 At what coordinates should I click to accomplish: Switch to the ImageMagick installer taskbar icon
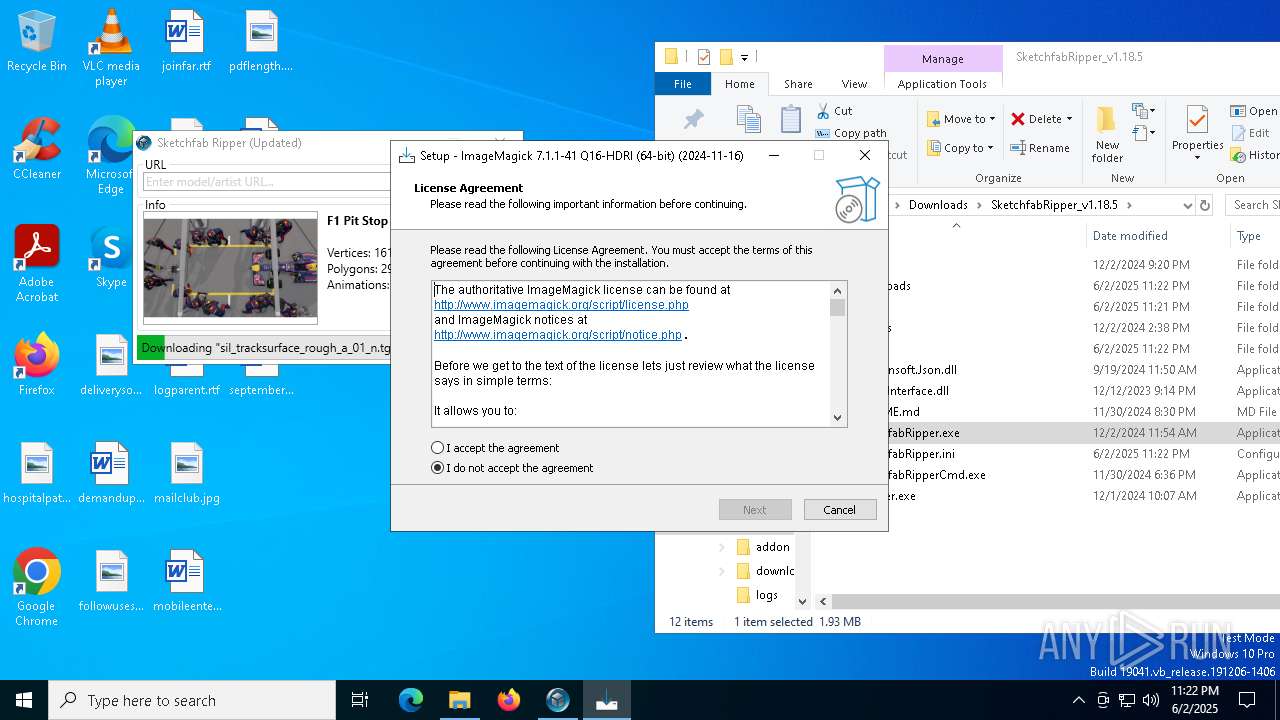607,700
